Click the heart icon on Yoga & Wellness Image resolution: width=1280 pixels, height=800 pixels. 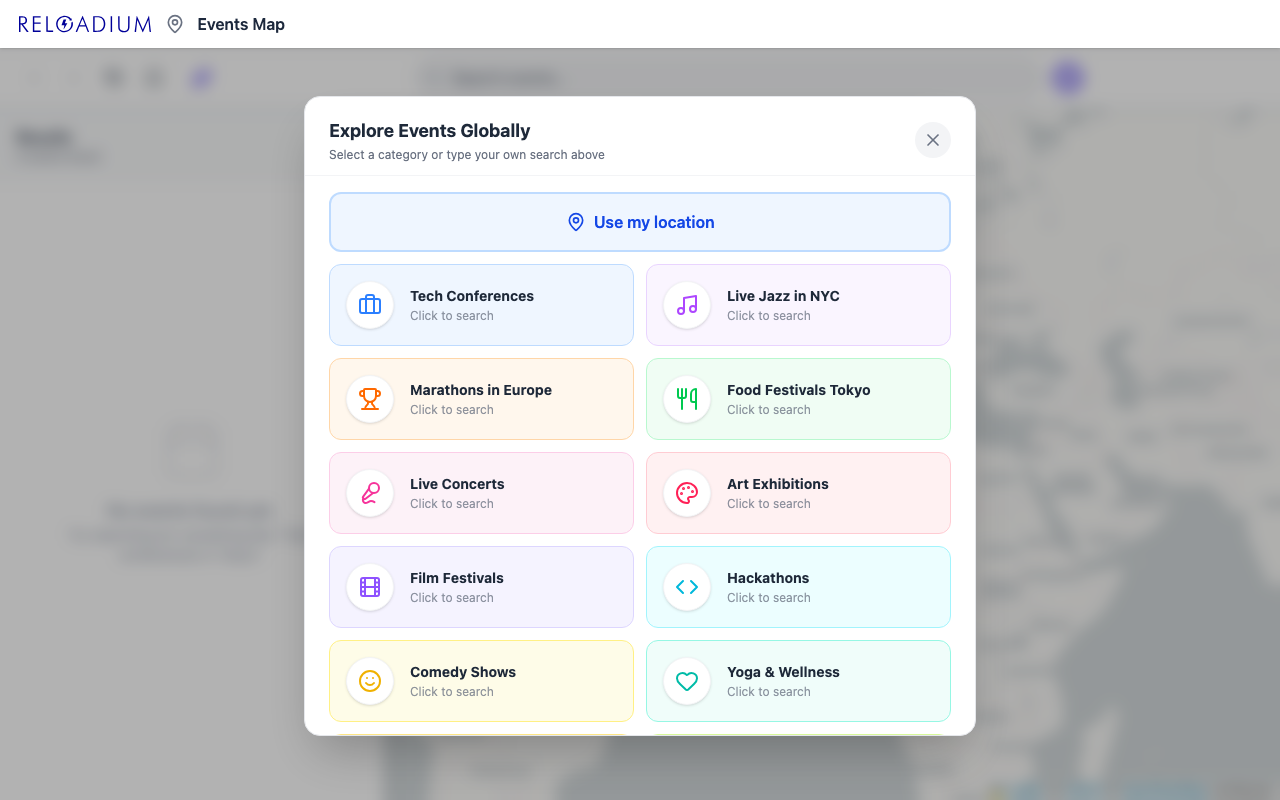tap(686, 680)
